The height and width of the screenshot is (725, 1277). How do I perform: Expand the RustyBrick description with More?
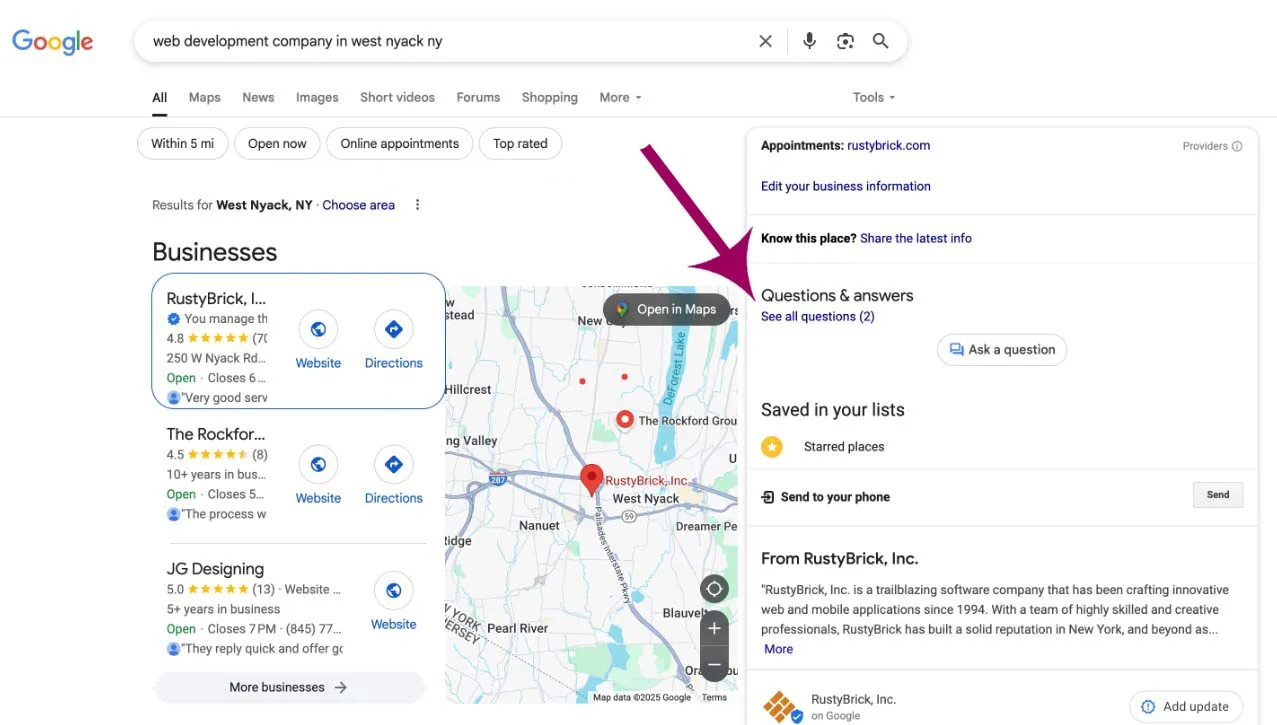pos(778,649)
